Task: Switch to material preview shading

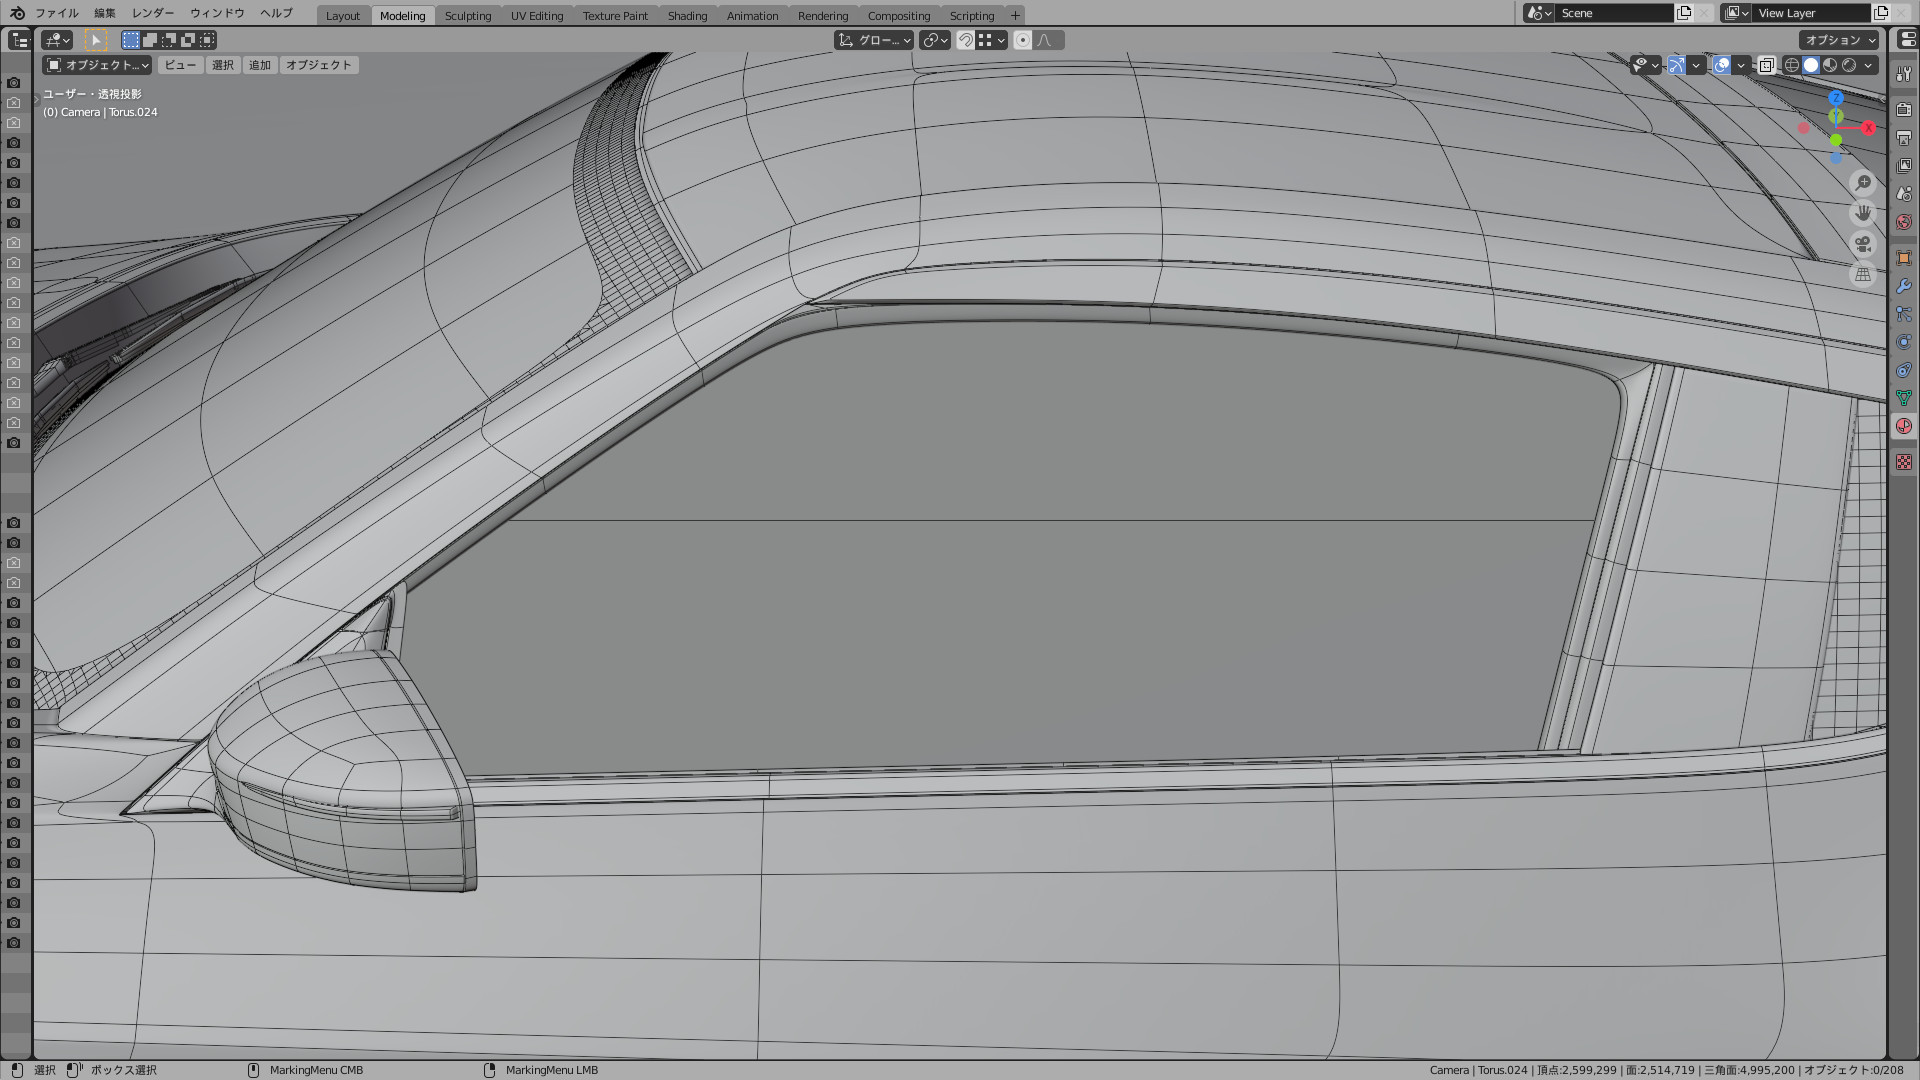Action: click(1830, 65)
